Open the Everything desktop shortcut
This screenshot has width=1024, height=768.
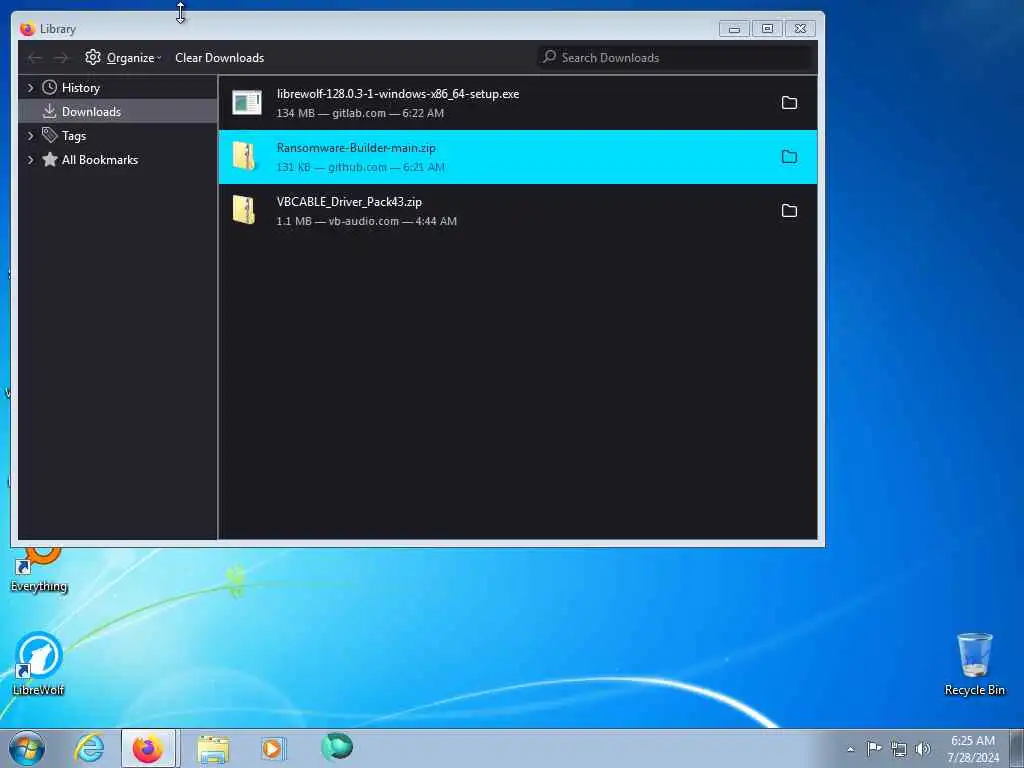(x=39, y=570)
